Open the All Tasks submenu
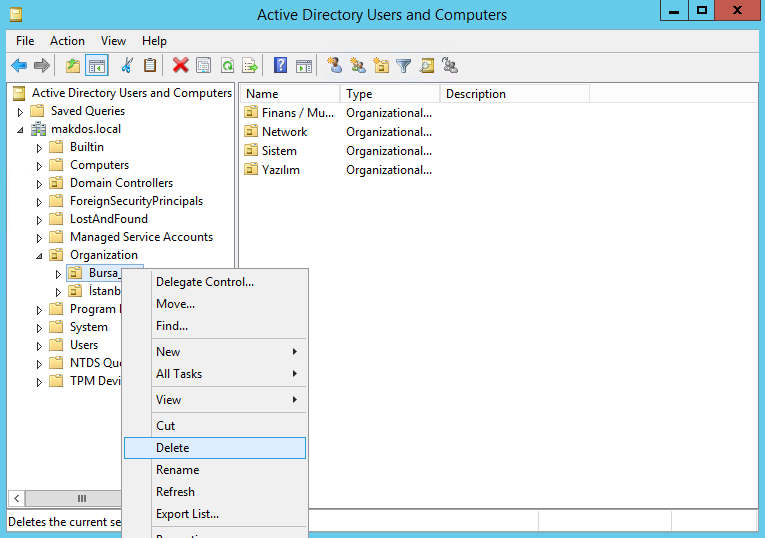Screen dimensions: 765x538 215,374
